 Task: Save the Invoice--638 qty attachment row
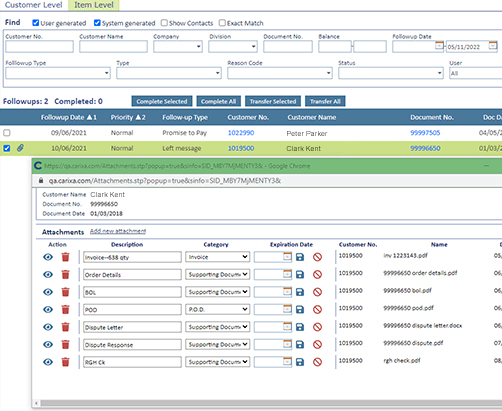[300, 257]
